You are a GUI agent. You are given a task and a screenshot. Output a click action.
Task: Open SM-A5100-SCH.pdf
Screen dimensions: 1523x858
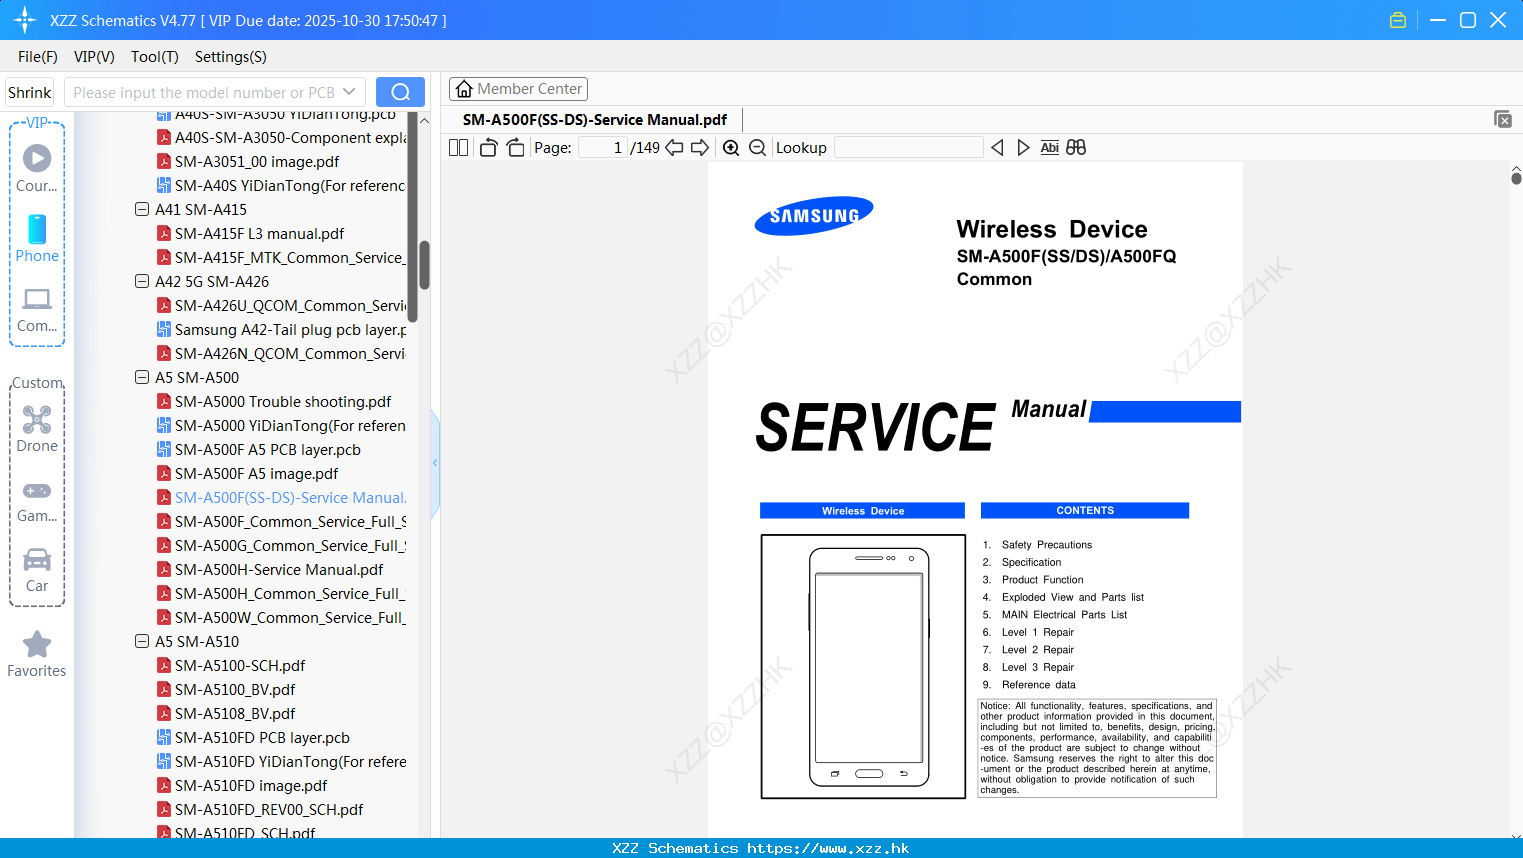pos(231,666)
